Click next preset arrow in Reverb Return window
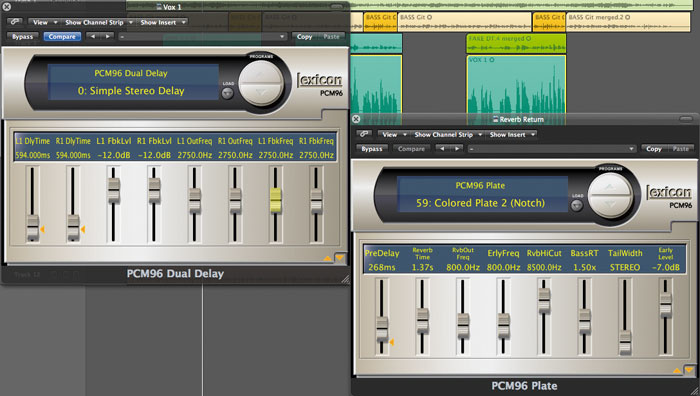Viewport: 700px width, 396px height. coord(457,149)
